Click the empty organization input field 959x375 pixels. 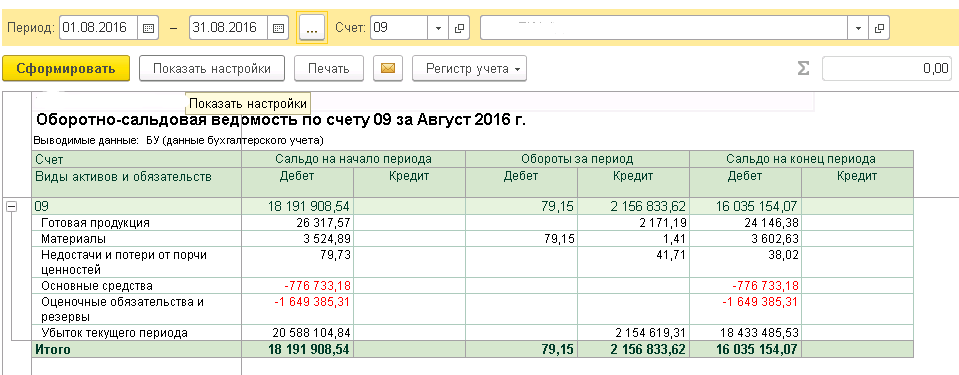tap(664, 28)
